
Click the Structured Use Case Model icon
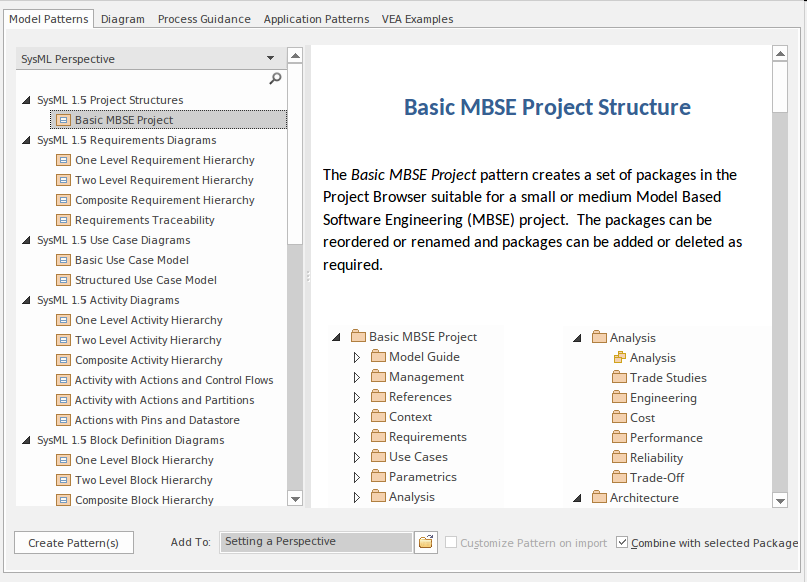(63, 280)
